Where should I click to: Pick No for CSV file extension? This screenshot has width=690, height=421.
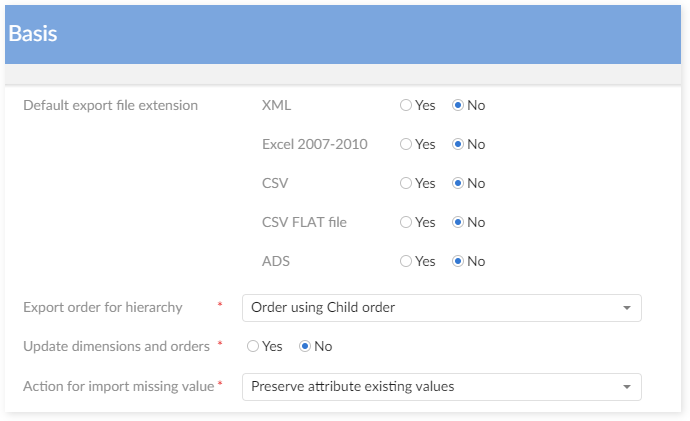(459, 183)
